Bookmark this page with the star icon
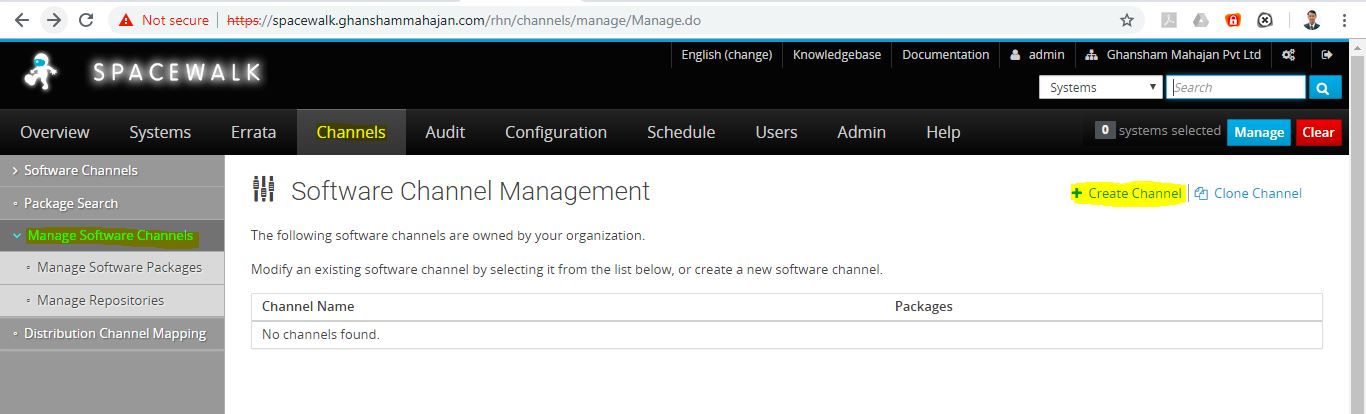1366x414 pixels. (1127, 20)
